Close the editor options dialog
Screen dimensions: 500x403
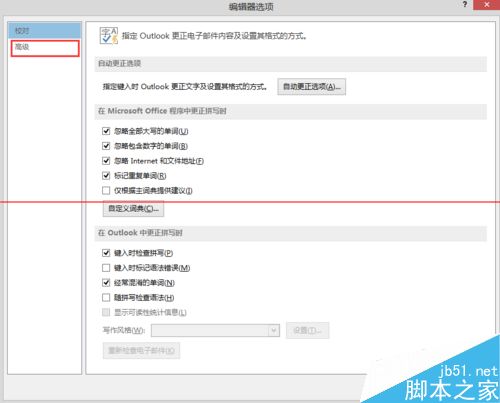[x=486, y=5]
